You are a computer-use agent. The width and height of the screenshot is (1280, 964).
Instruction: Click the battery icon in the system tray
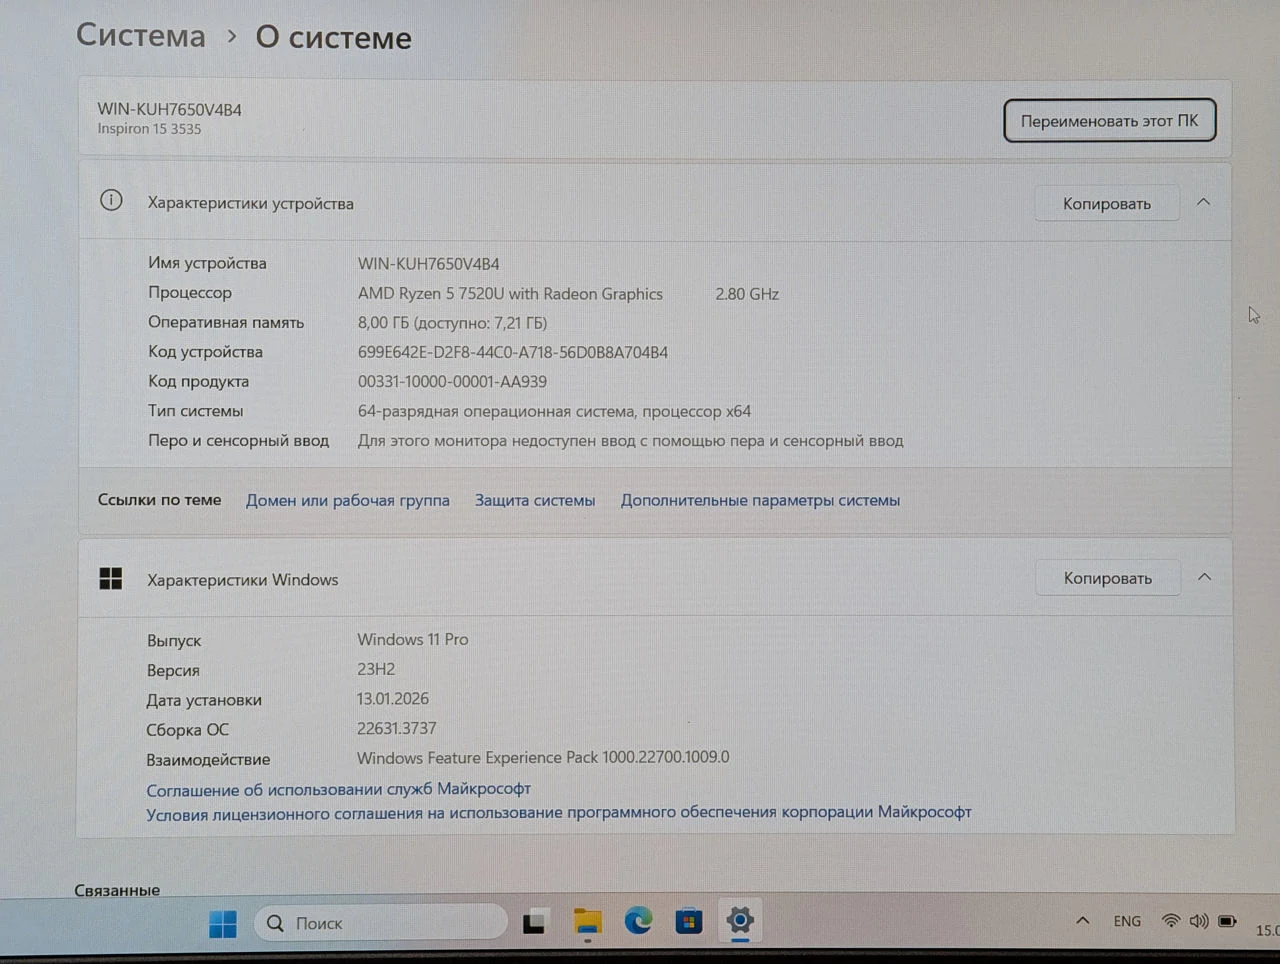(x=1227, y=921)
